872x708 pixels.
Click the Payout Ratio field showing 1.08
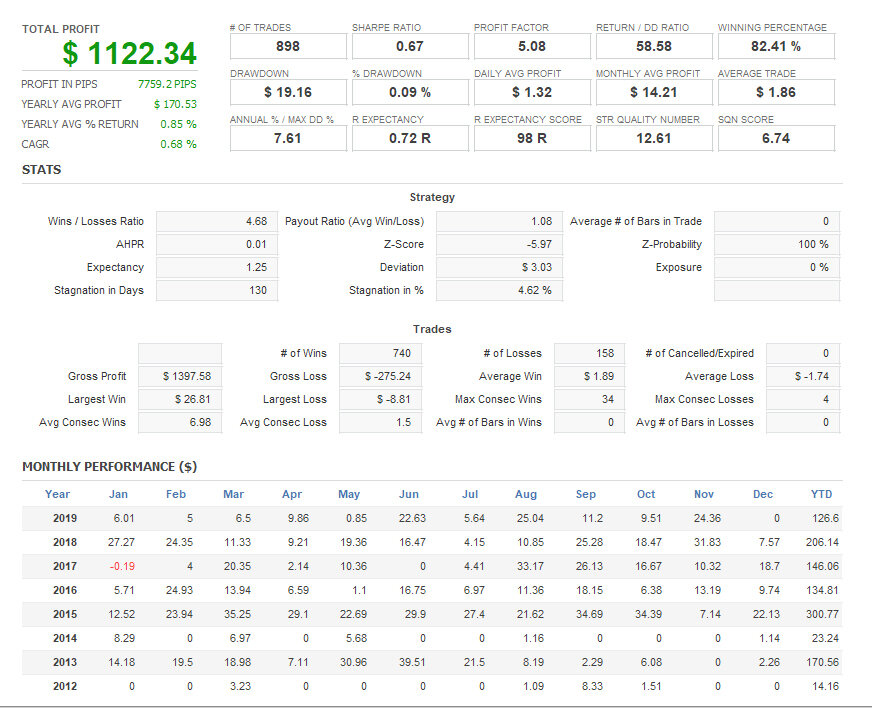click(499, 221)
